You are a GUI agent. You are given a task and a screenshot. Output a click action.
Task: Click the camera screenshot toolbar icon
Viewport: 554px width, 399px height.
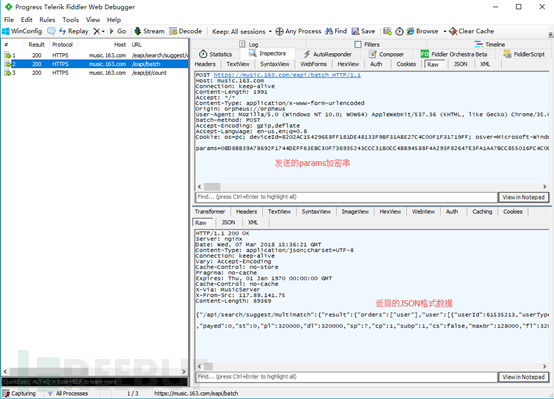coord(387,31)
